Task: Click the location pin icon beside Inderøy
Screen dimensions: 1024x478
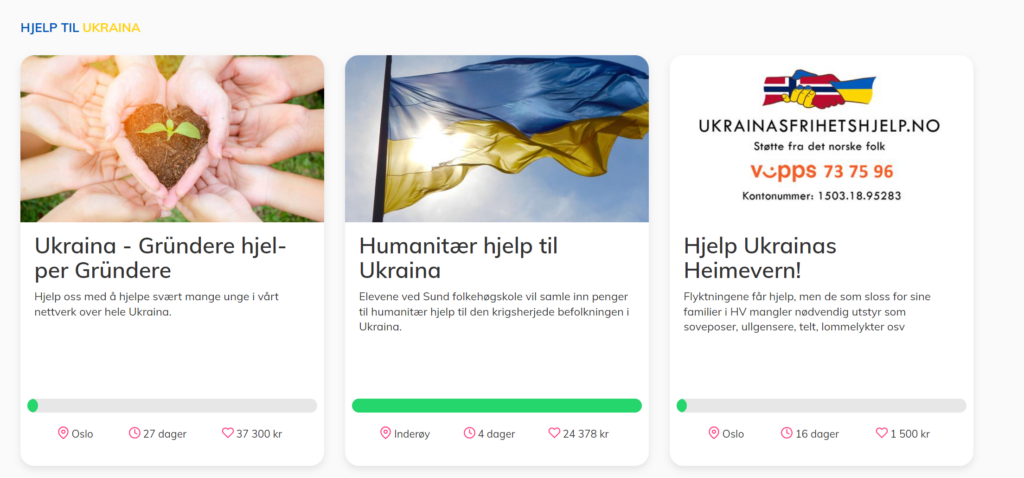Action: click(x=385, y=433)
